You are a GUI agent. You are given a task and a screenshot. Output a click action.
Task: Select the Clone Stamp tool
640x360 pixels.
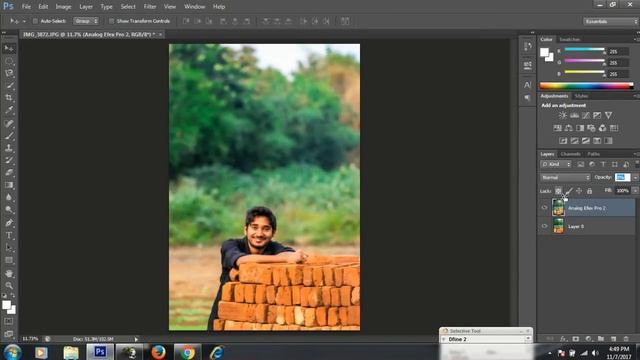[x=9, y=148]
